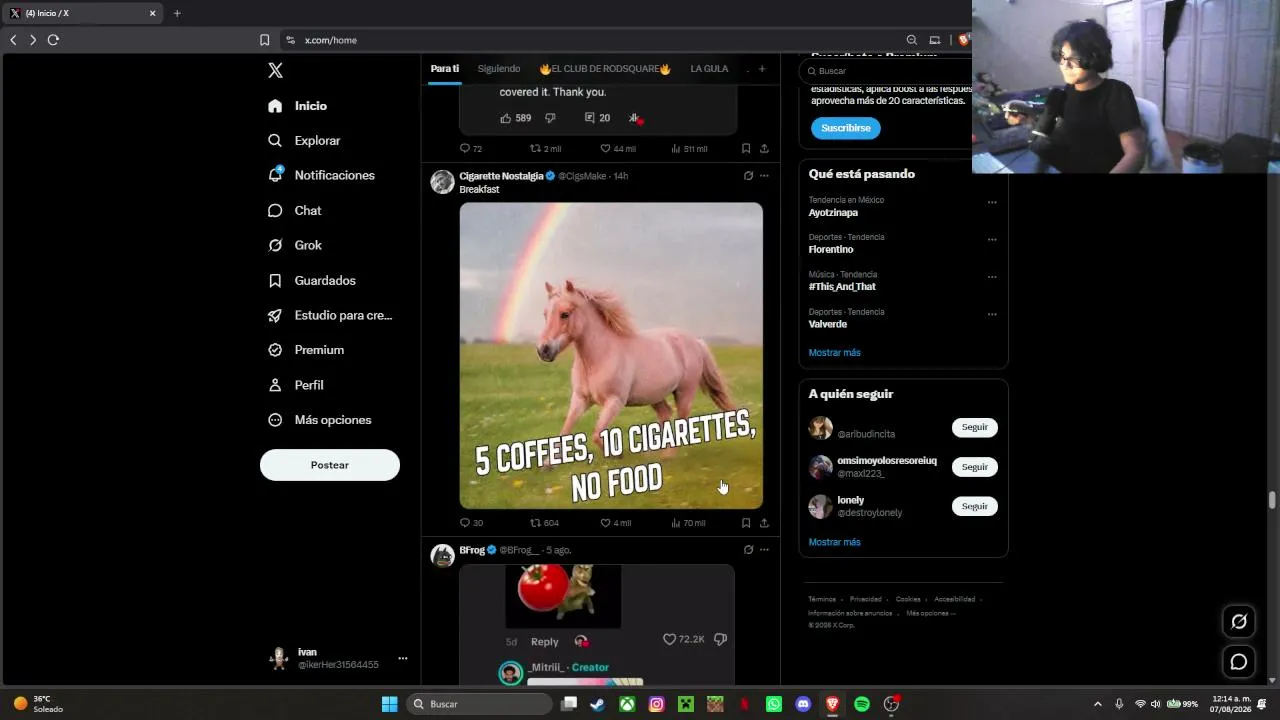This screenshot has height=720, width=1280.
Task: Open the floating messages chat button
Action: (x=1239, y=662)
